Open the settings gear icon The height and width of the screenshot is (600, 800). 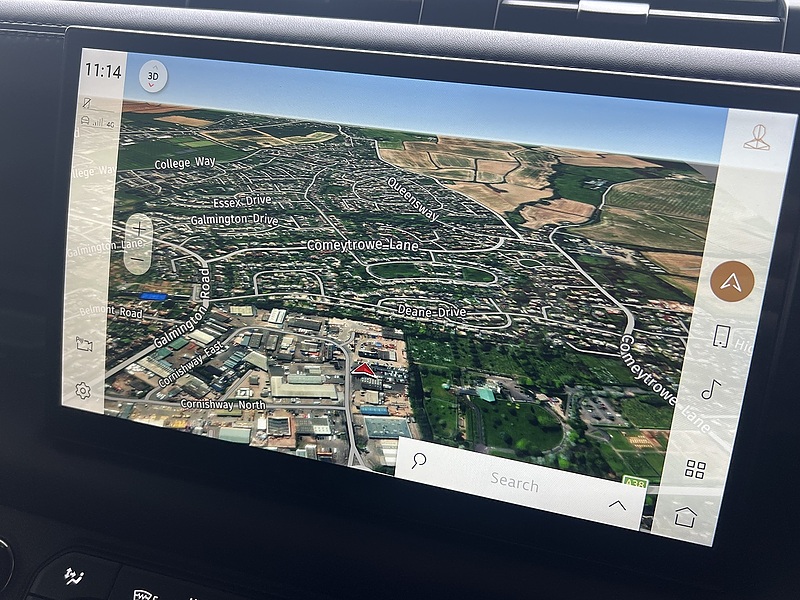tap(83, 391)
